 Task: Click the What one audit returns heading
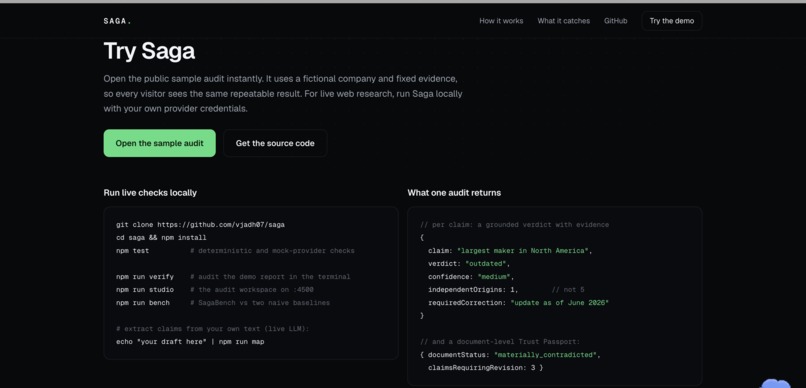coord(454,193)
